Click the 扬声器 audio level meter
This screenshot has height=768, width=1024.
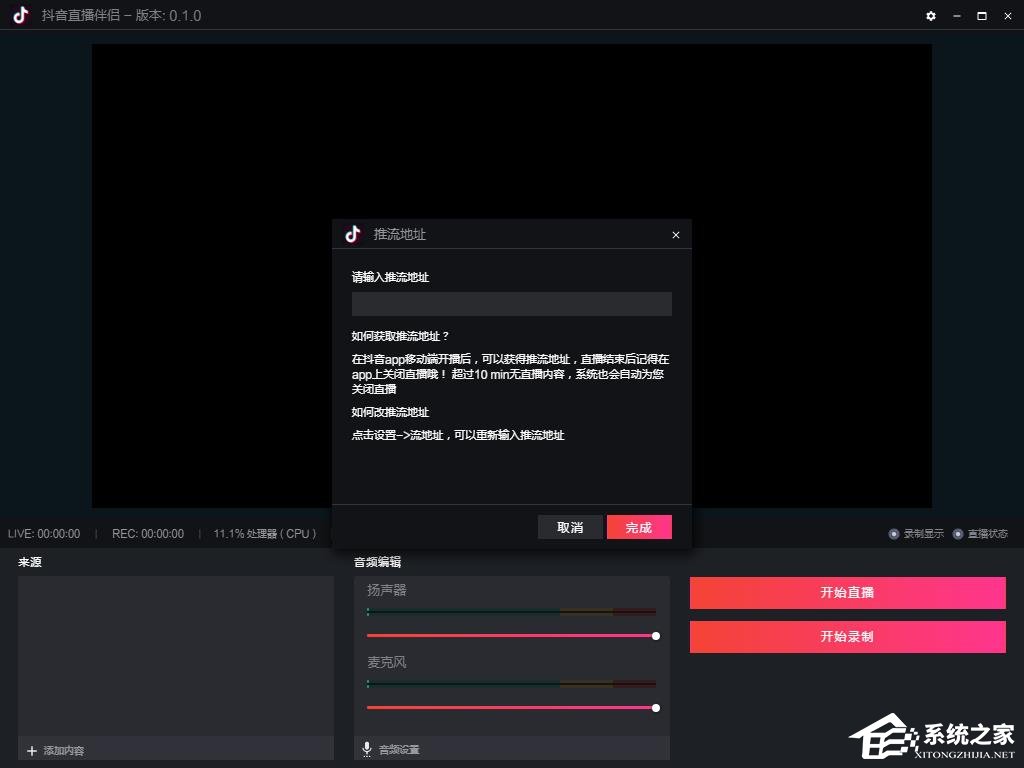pyautogui.click(x=511, y=612)
